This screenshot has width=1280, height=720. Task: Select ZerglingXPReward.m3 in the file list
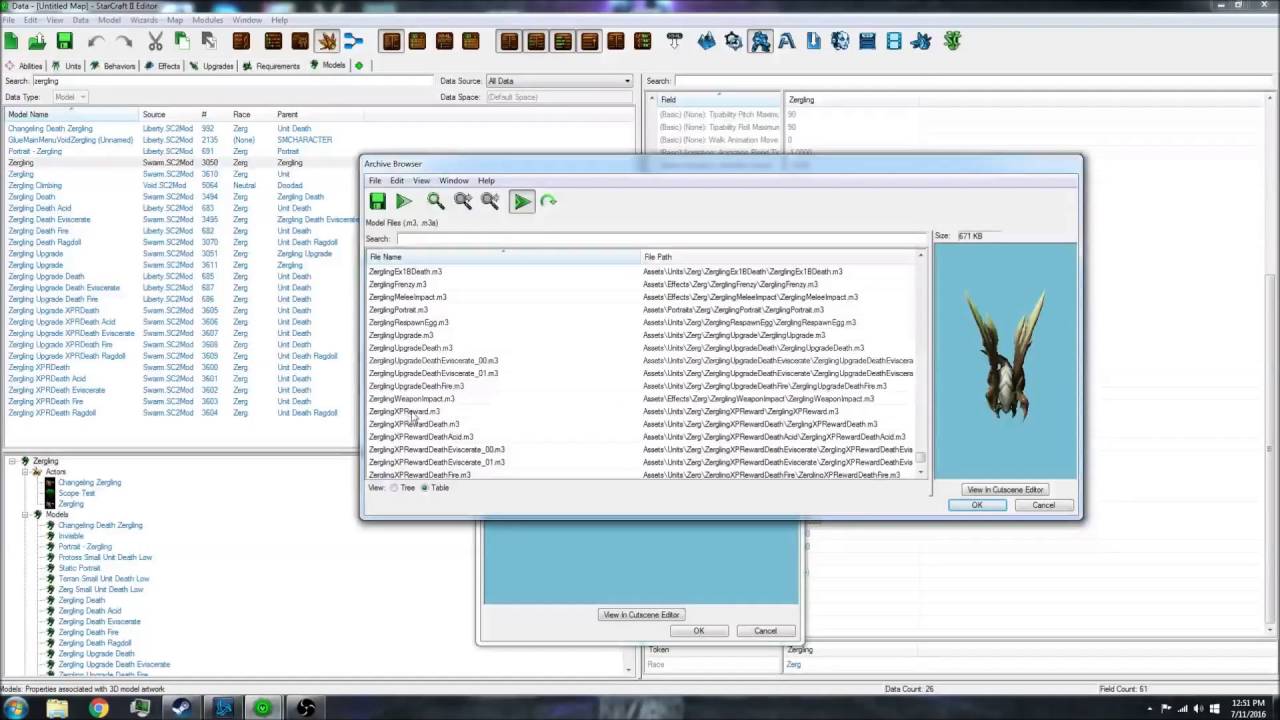tap(404, 411)
